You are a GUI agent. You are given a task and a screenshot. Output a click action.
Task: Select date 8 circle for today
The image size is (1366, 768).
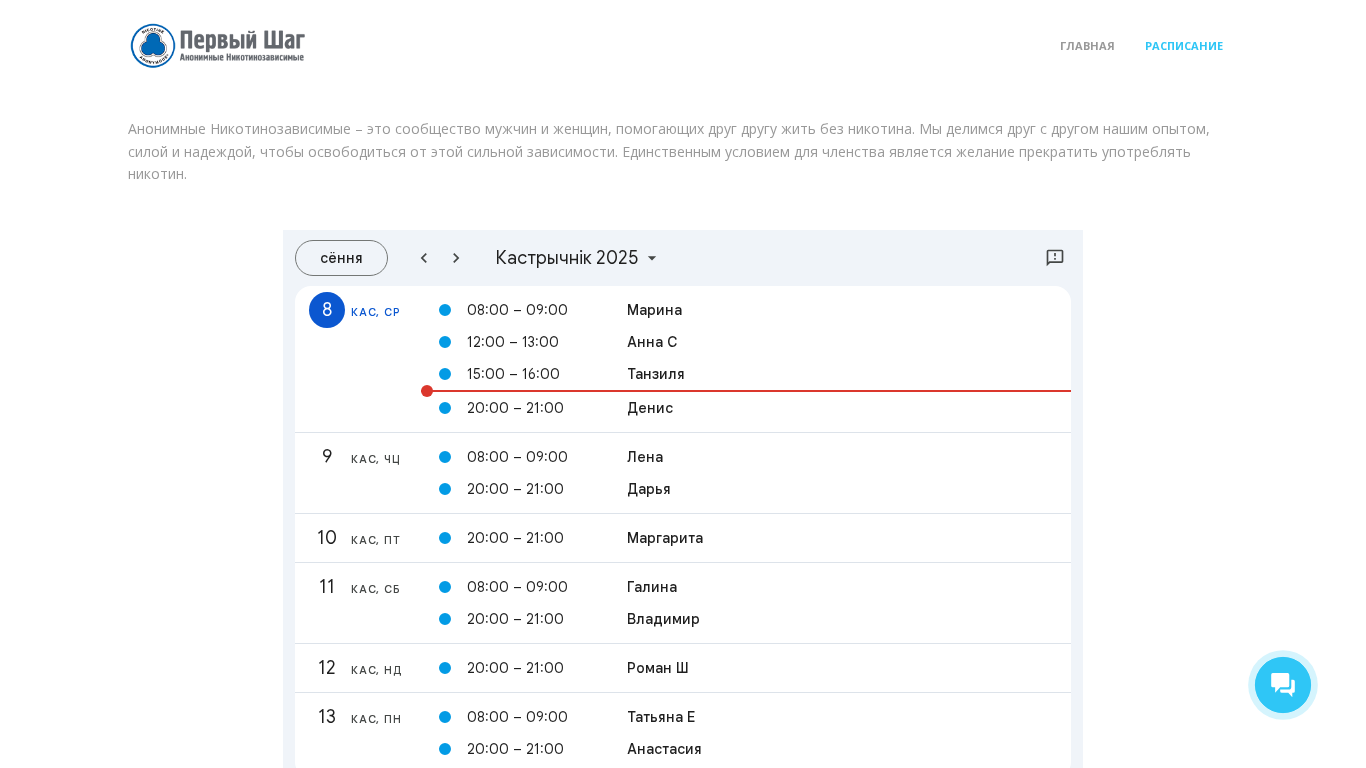coord(327,310)
